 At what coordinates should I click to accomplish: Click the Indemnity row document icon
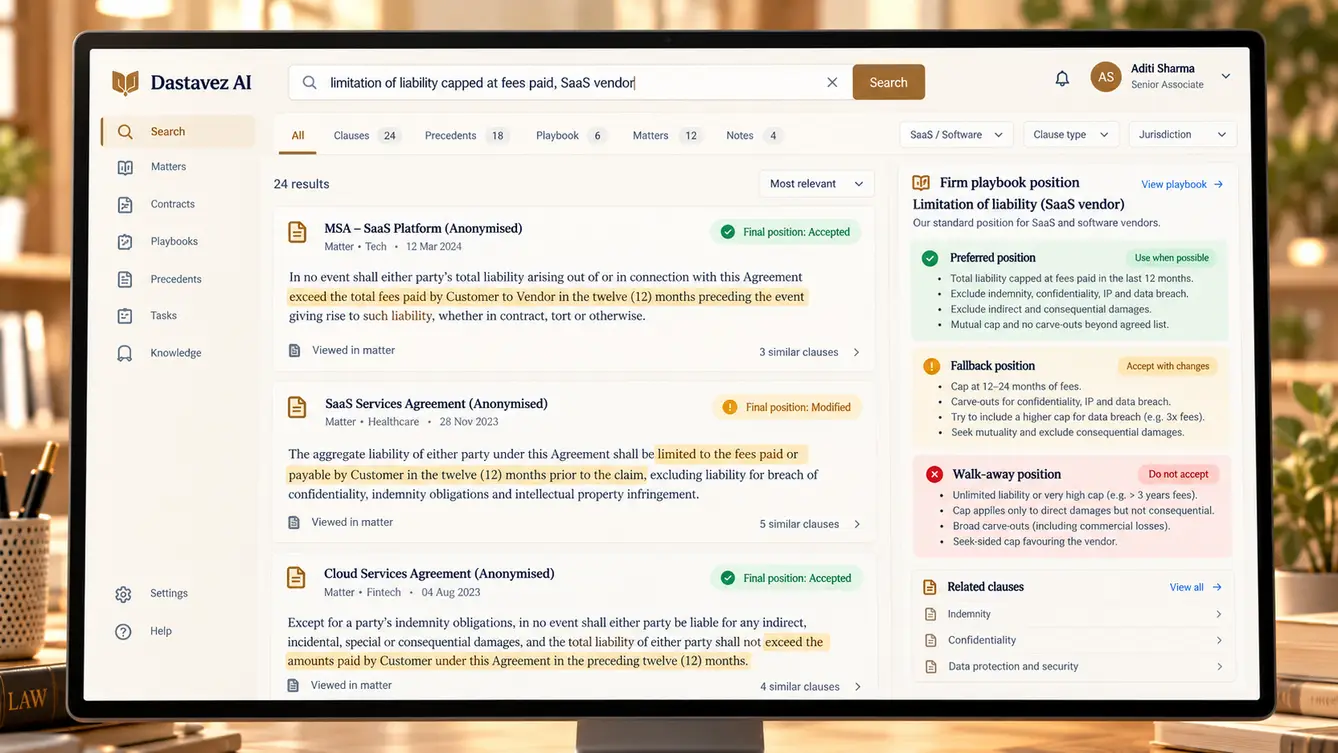pos(929,614)
